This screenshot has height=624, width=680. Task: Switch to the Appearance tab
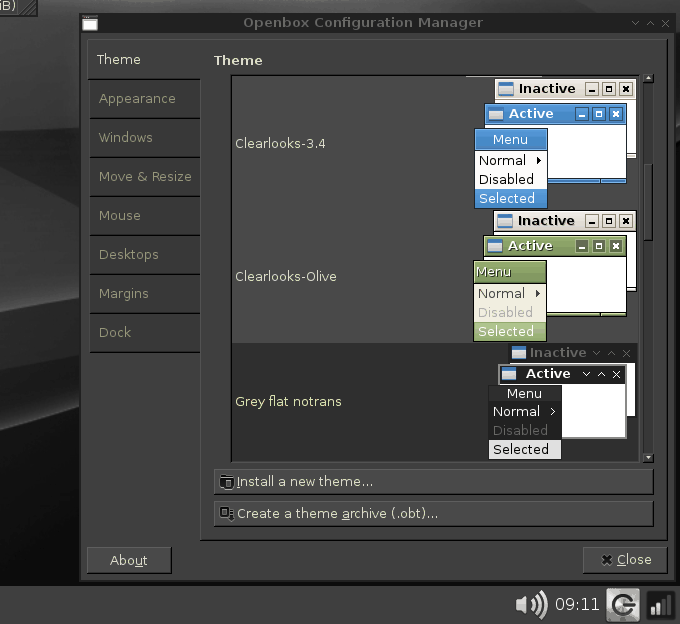(x=145, y=99)
